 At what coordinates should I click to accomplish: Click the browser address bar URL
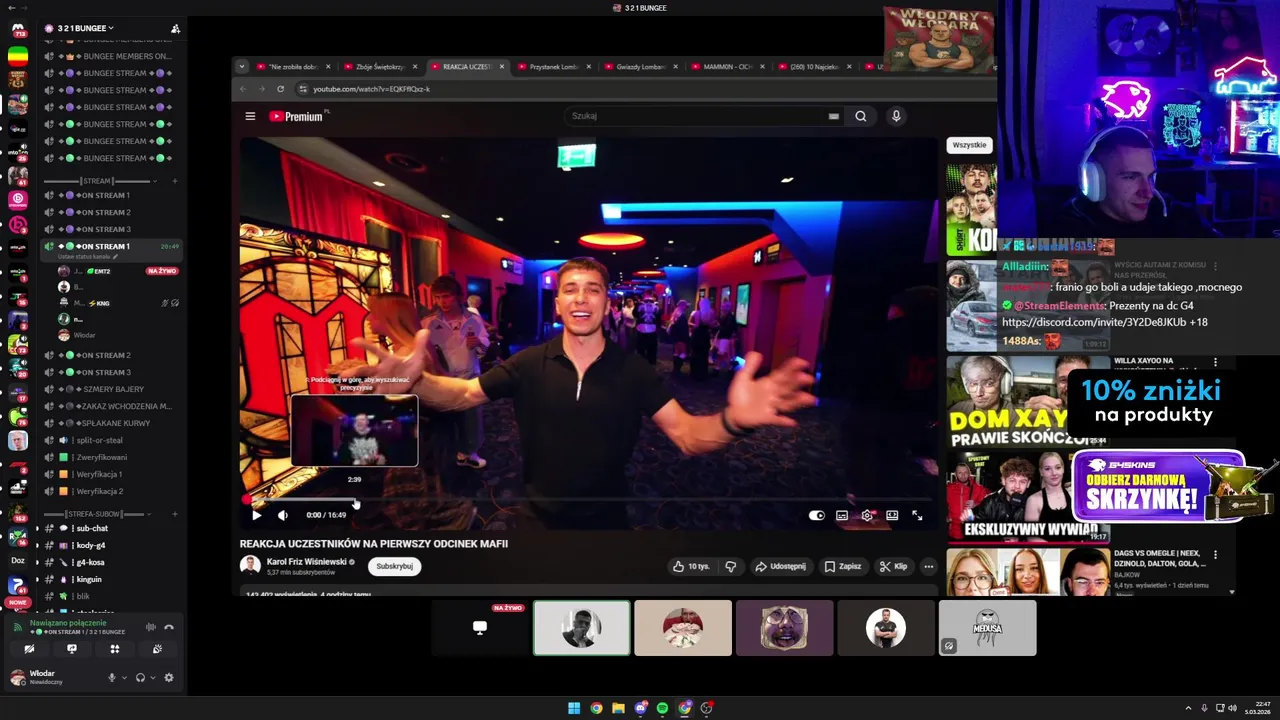pos(371,89)
